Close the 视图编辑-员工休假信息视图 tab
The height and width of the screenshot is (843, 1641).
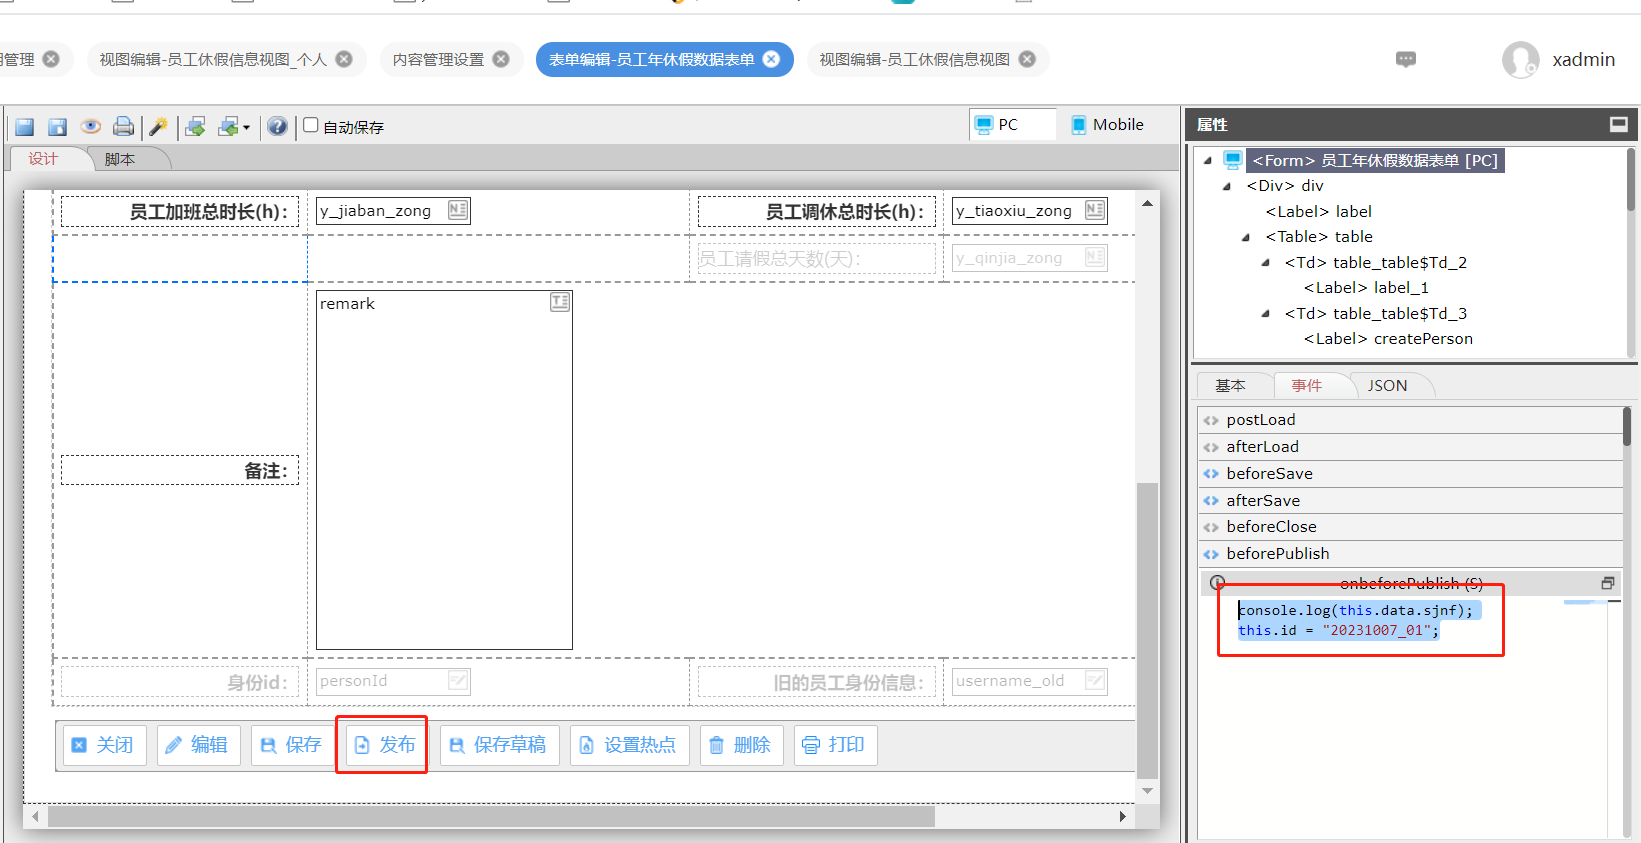pos(1027,59)
